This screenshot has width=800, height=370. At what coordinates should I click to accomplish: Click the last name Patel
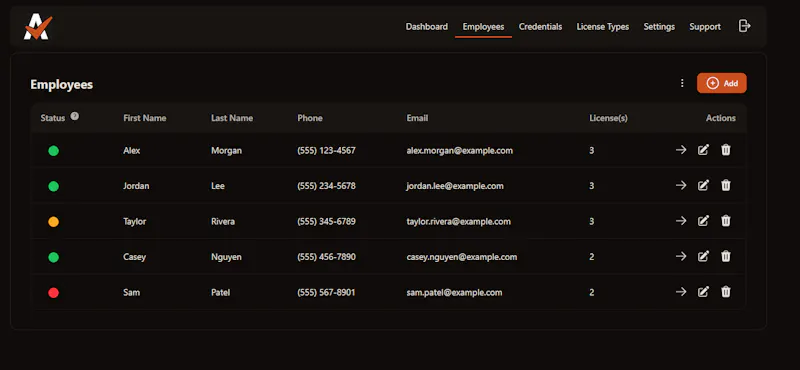coord(220,292)
